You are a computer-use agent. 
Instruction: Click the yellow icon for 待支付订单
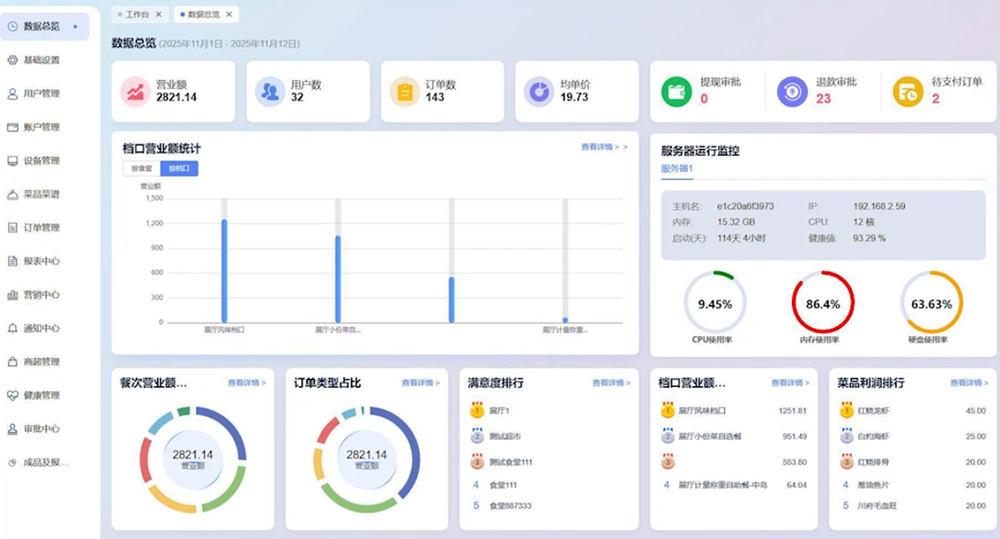tap(908, 91)
